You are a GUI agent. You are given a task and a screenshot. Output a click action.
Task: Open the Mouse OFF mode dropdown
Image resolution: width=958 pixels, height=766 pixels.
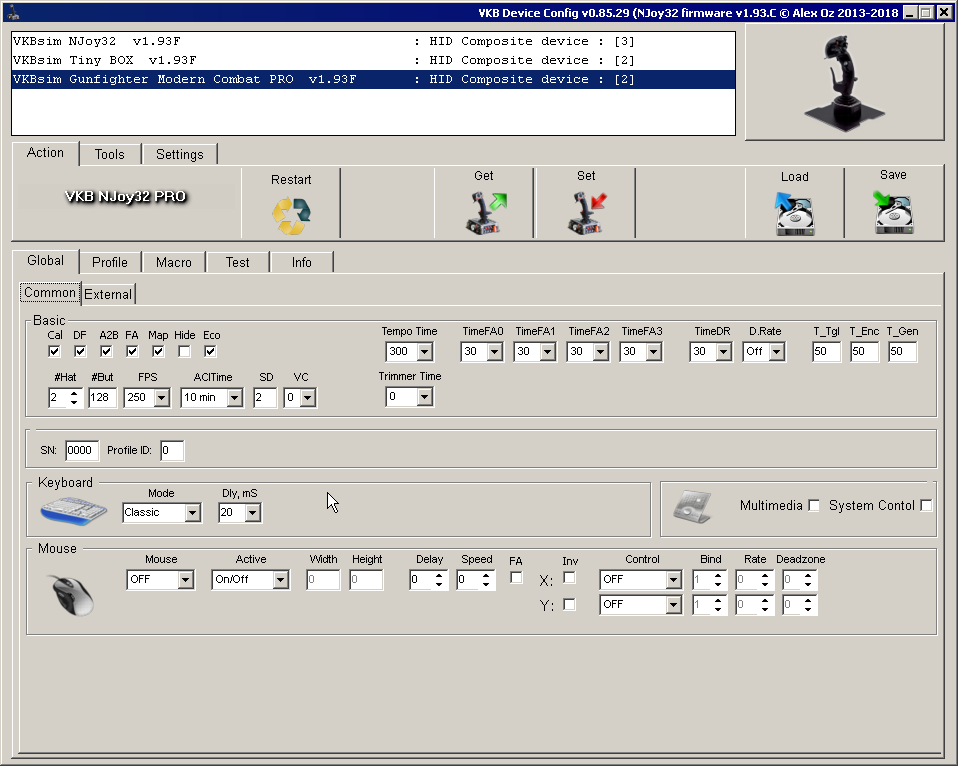coord(186,579)
